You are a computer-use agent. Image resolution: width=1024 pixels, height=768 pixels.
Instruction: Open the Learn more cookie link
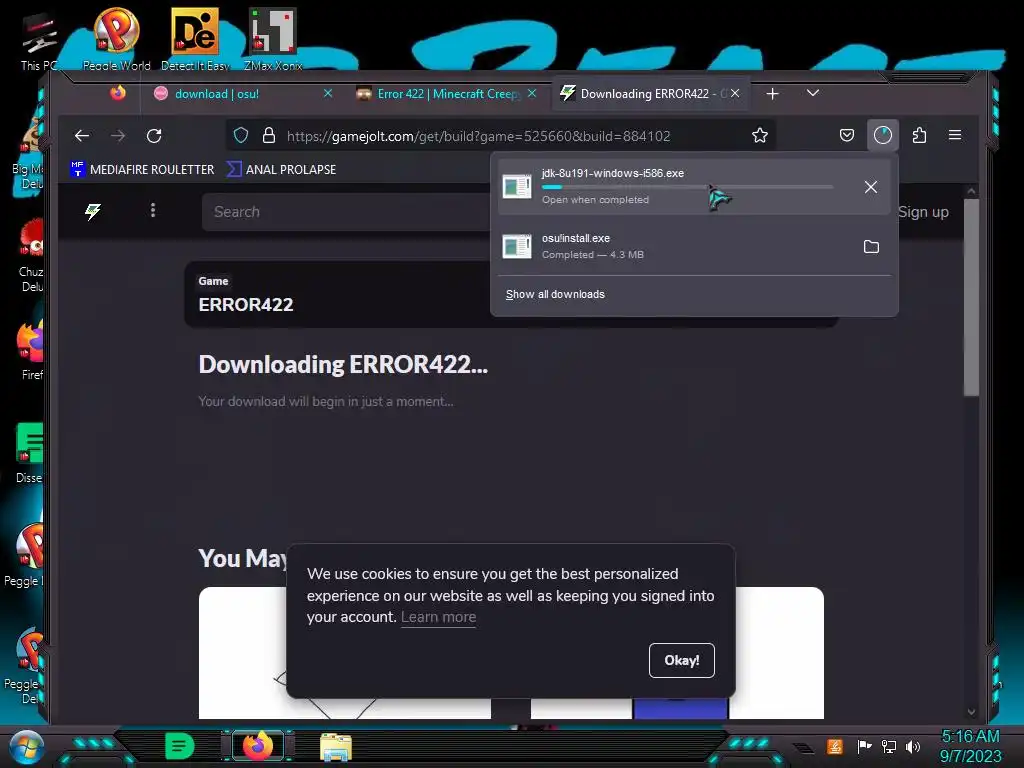(438, 617)
